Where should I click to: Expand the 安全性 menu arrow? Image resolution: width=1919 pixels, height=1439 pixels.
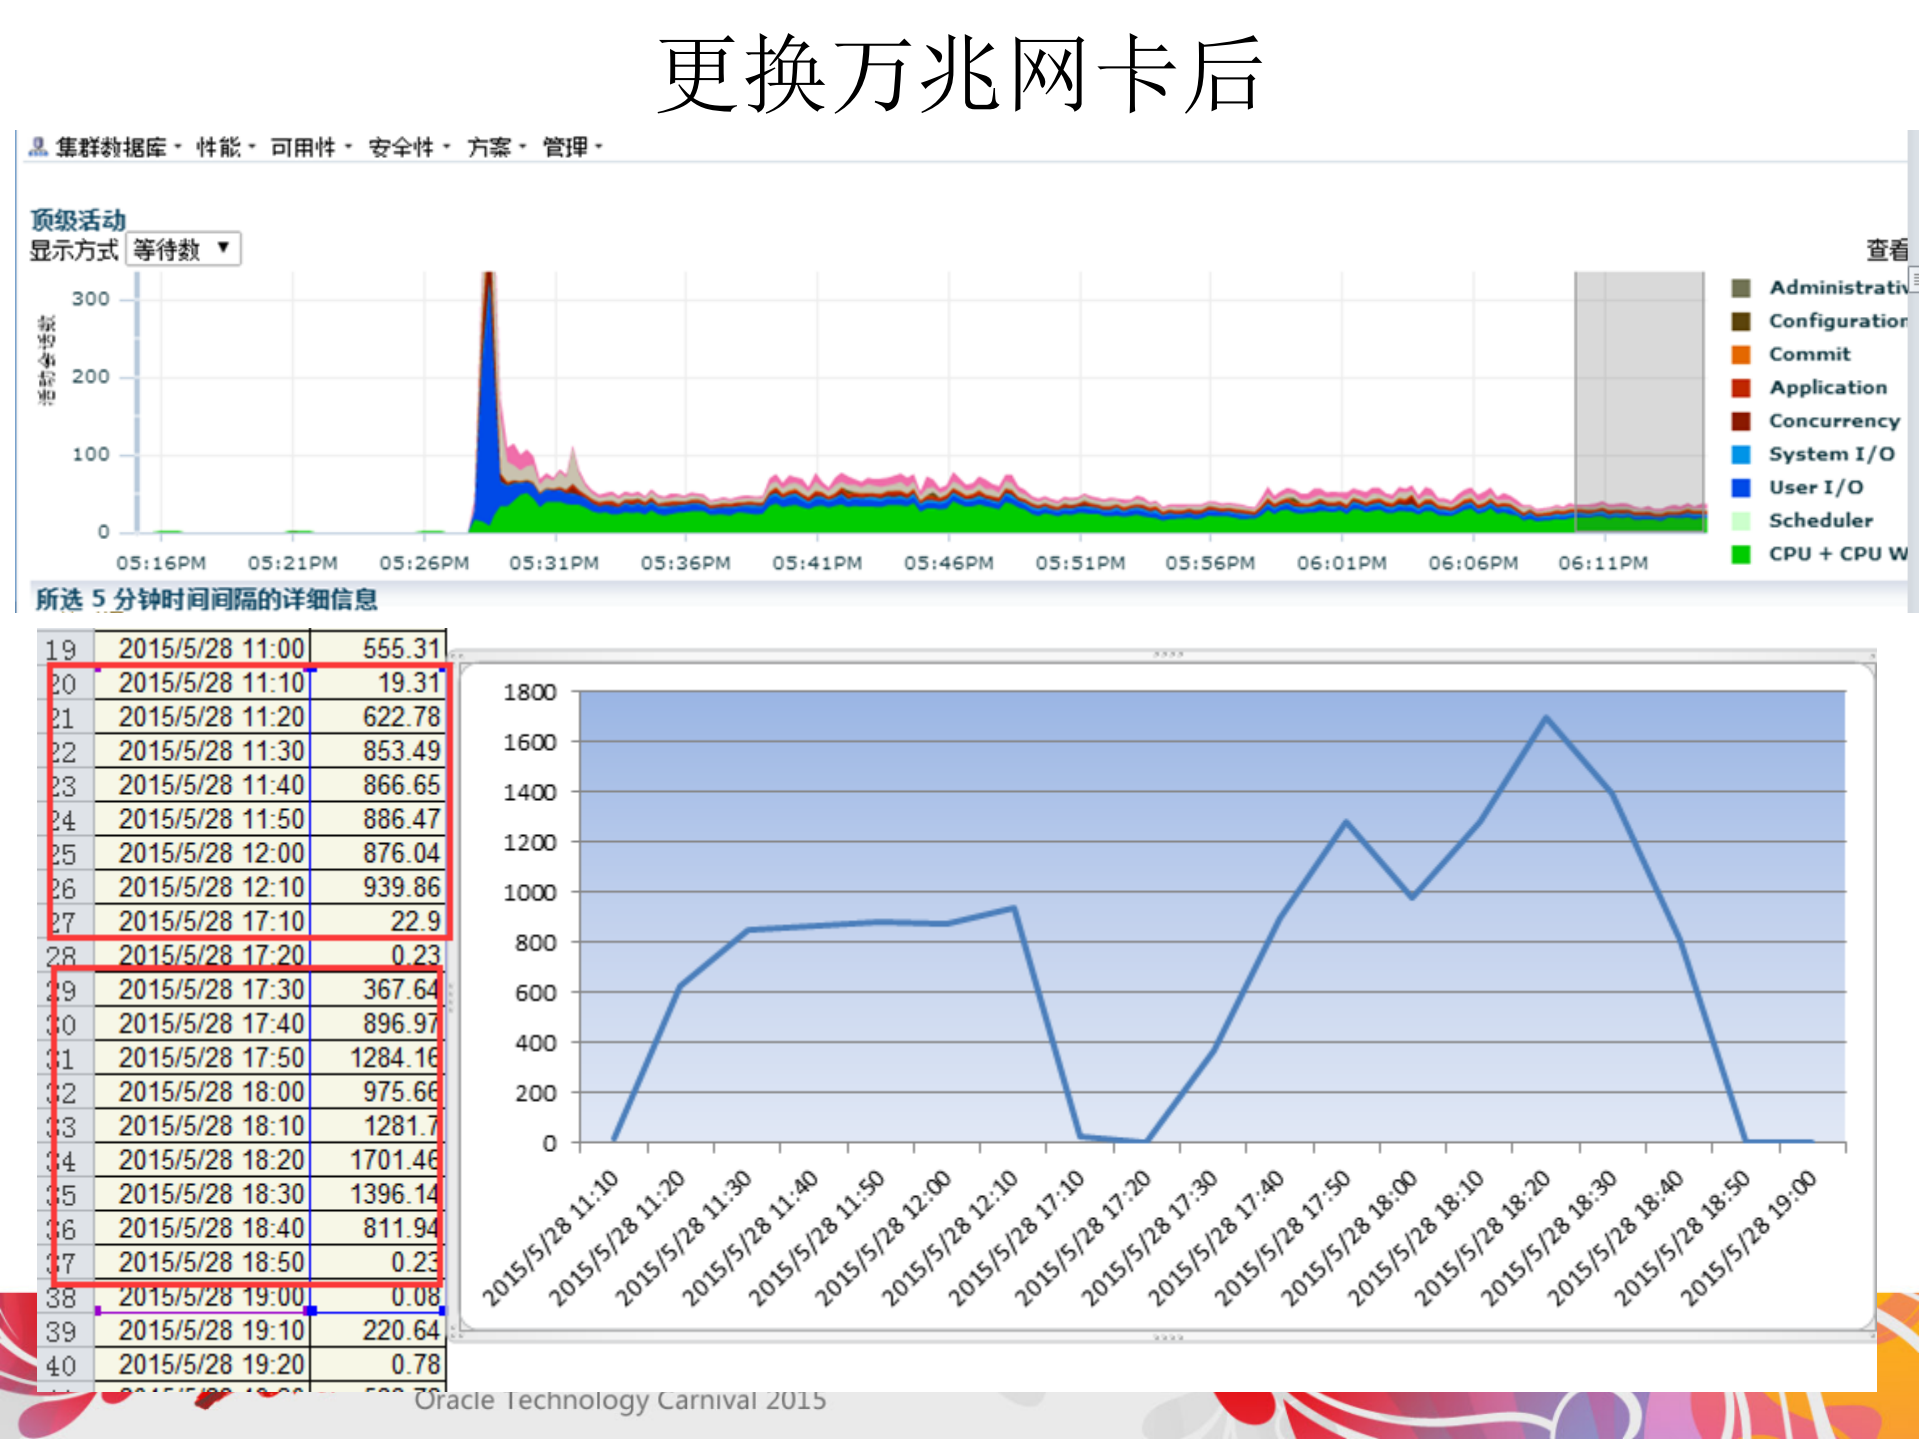pos(447,147)
